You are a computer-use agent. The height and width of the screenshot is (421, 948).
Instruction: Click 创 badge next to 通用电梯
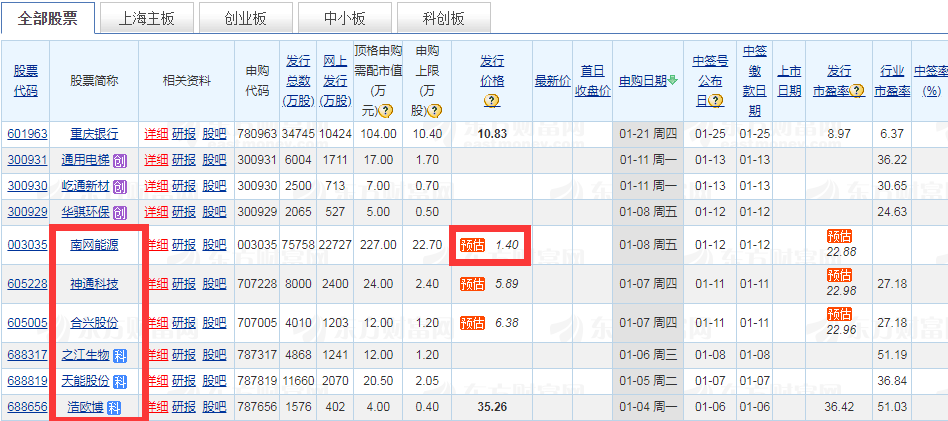pyautogui.click(x=119, y=160)
